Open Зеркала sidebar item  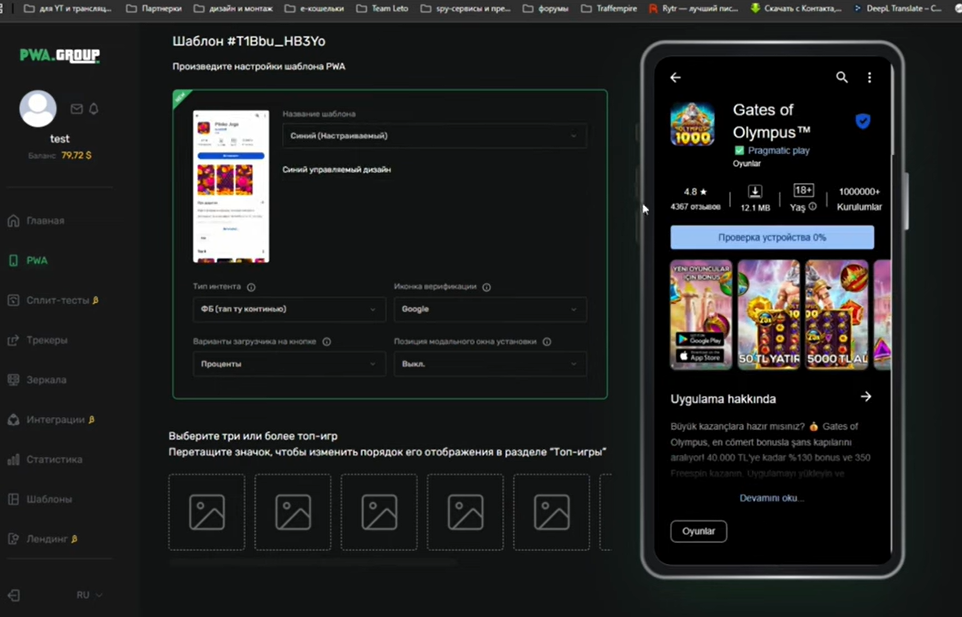tap(37, 380)
